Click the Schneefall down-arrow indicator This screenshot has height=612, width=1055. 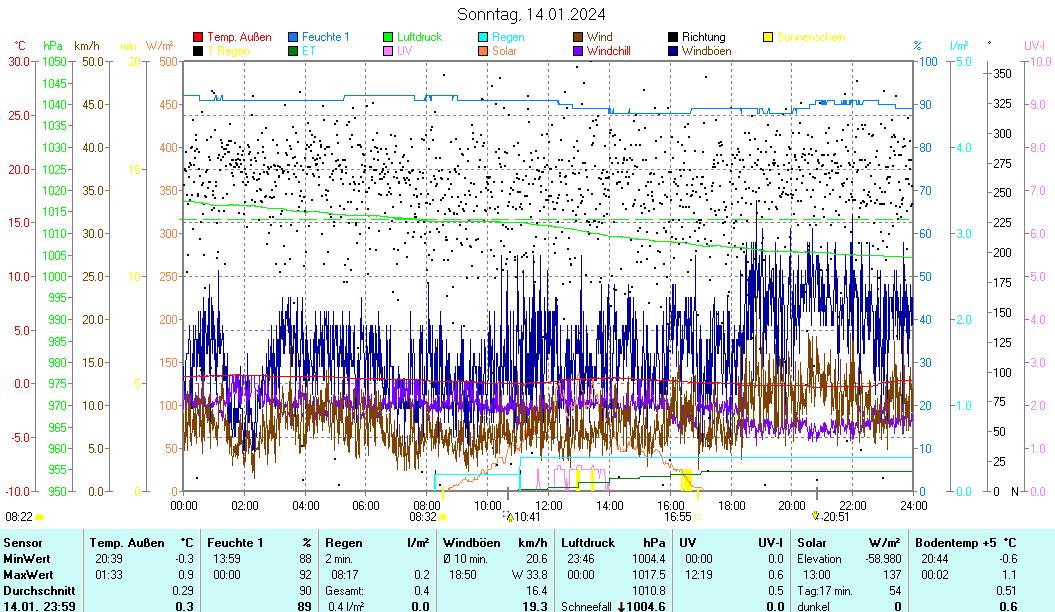(621, 606)
